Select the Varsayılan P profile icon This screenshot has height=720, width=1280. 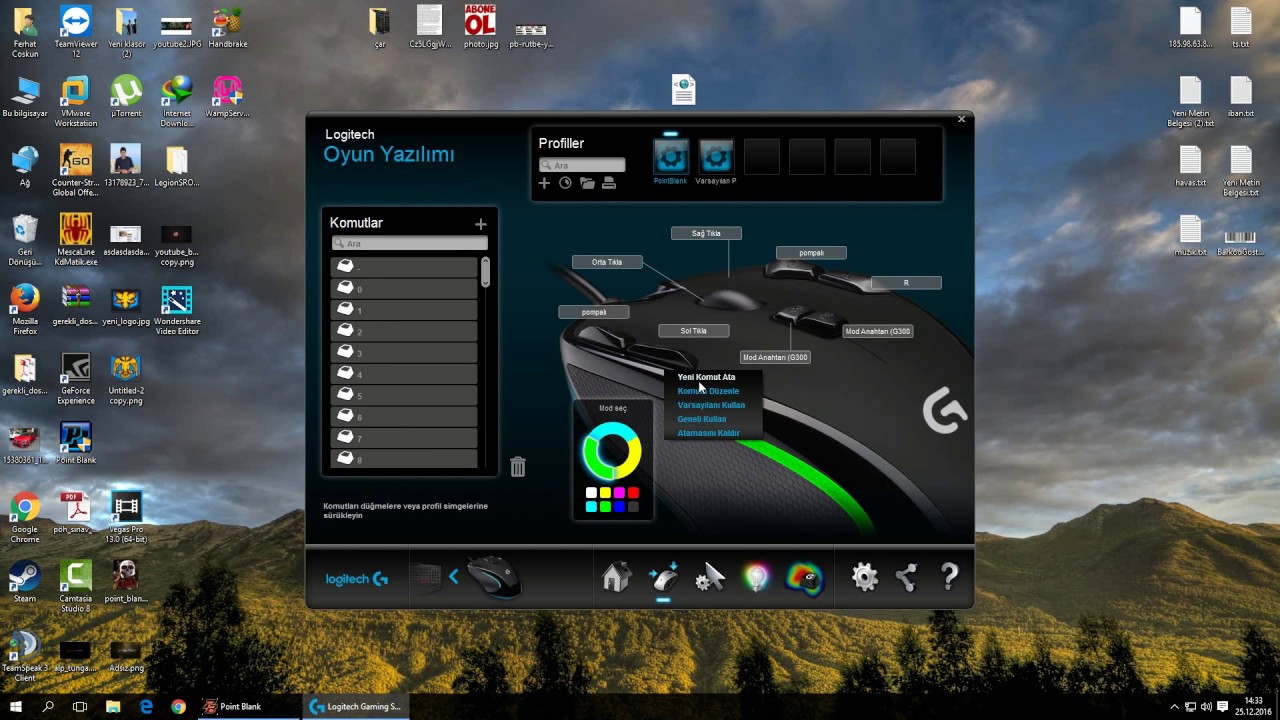point(715,157)
